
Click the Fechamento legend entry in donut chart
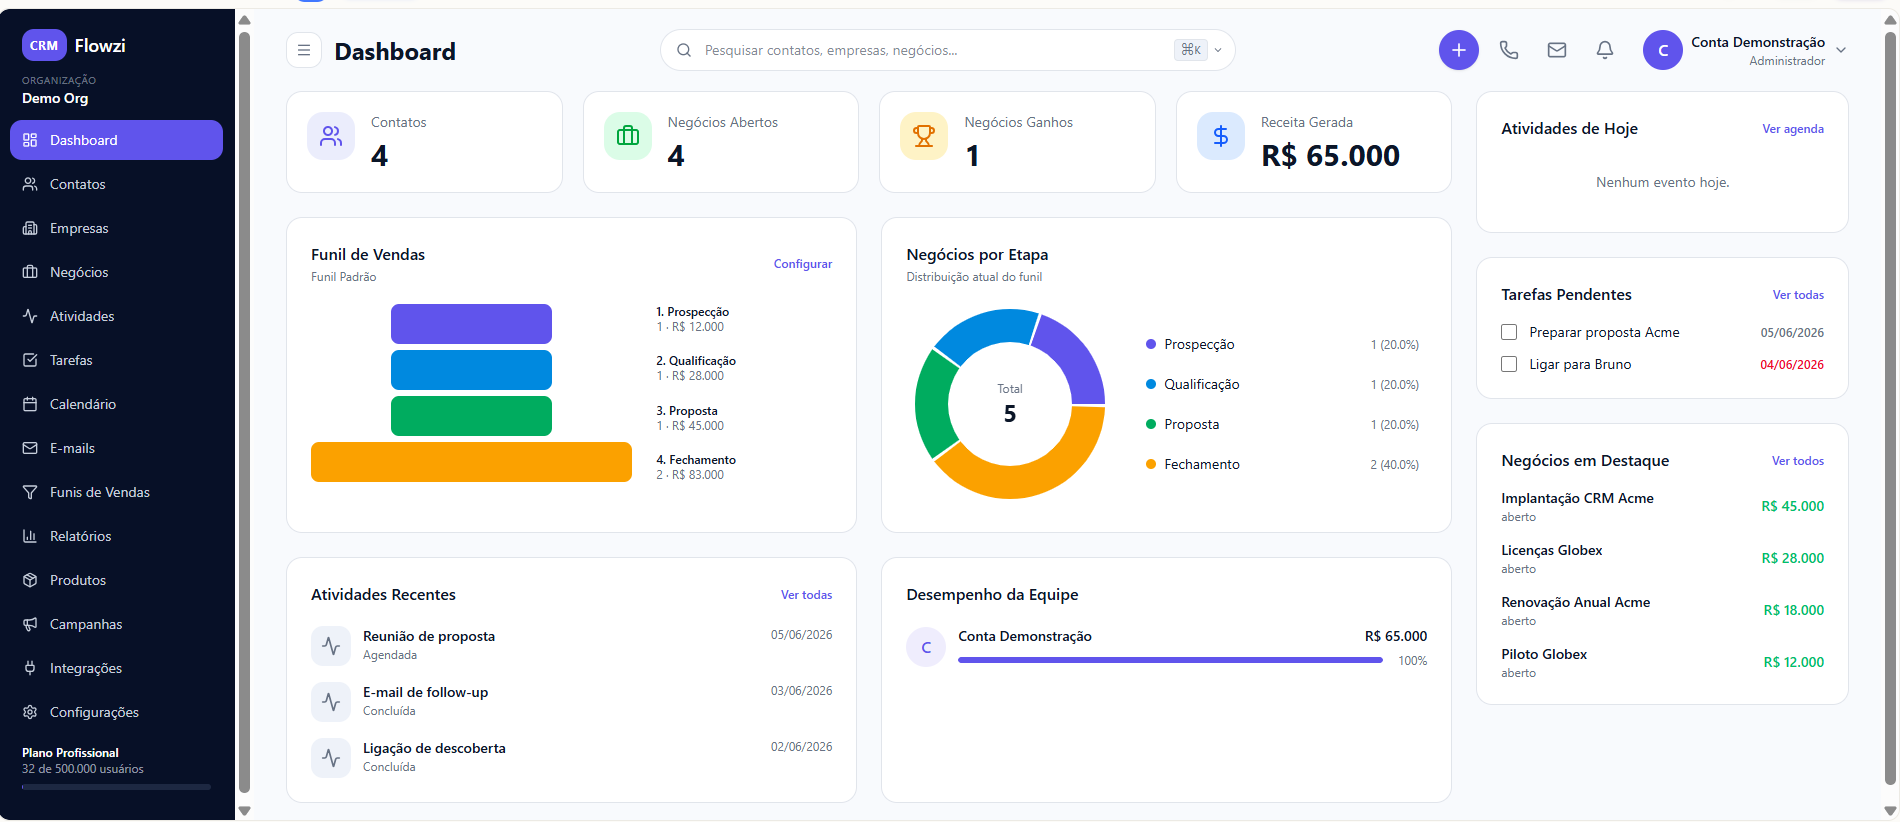[1282, 464]
